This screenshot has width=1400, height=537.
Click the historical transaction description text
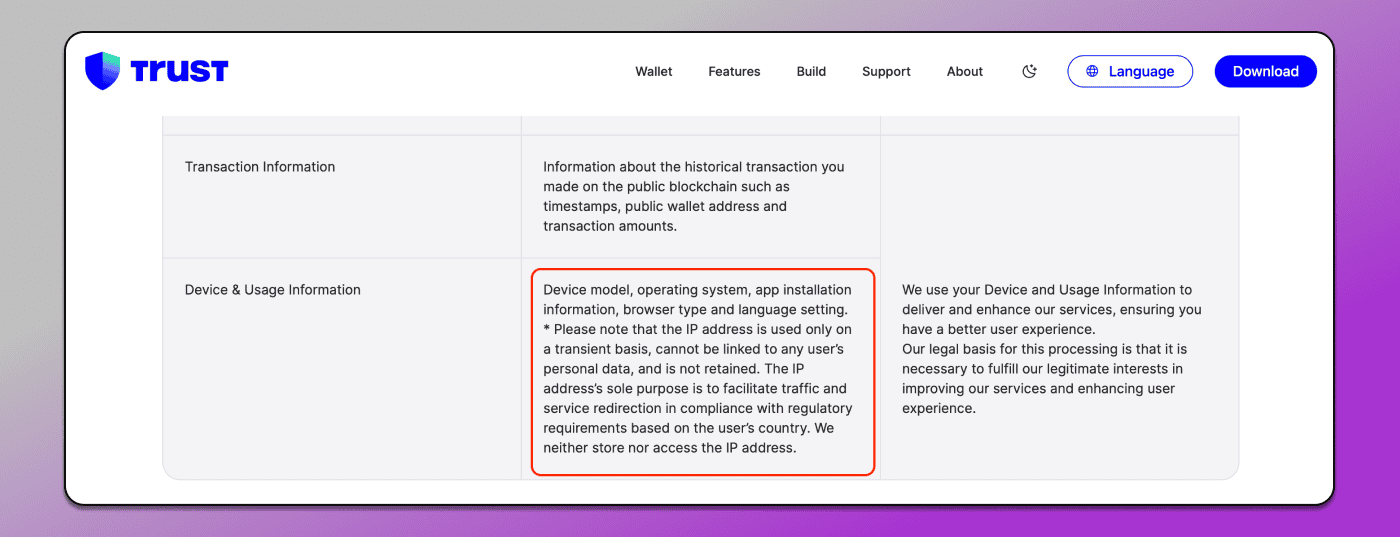694,196
